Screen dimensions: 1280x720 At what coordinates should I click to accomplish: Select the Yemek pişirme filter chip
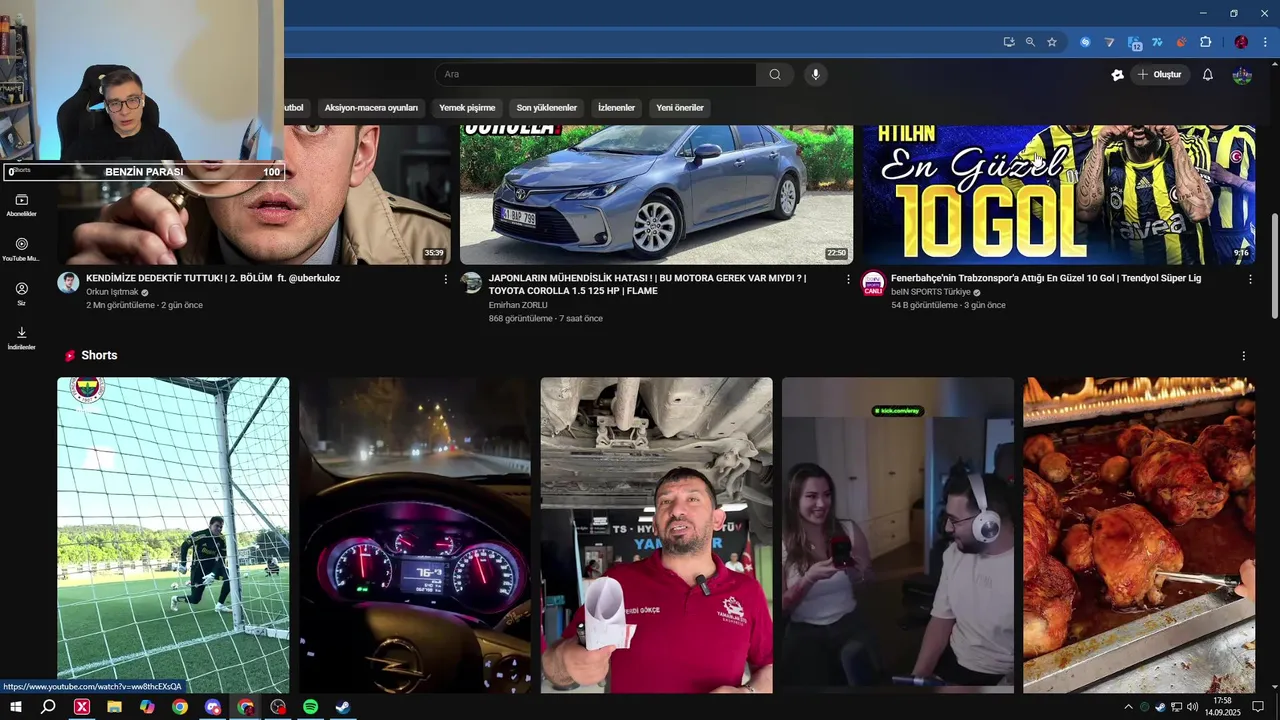pos(467,108)
